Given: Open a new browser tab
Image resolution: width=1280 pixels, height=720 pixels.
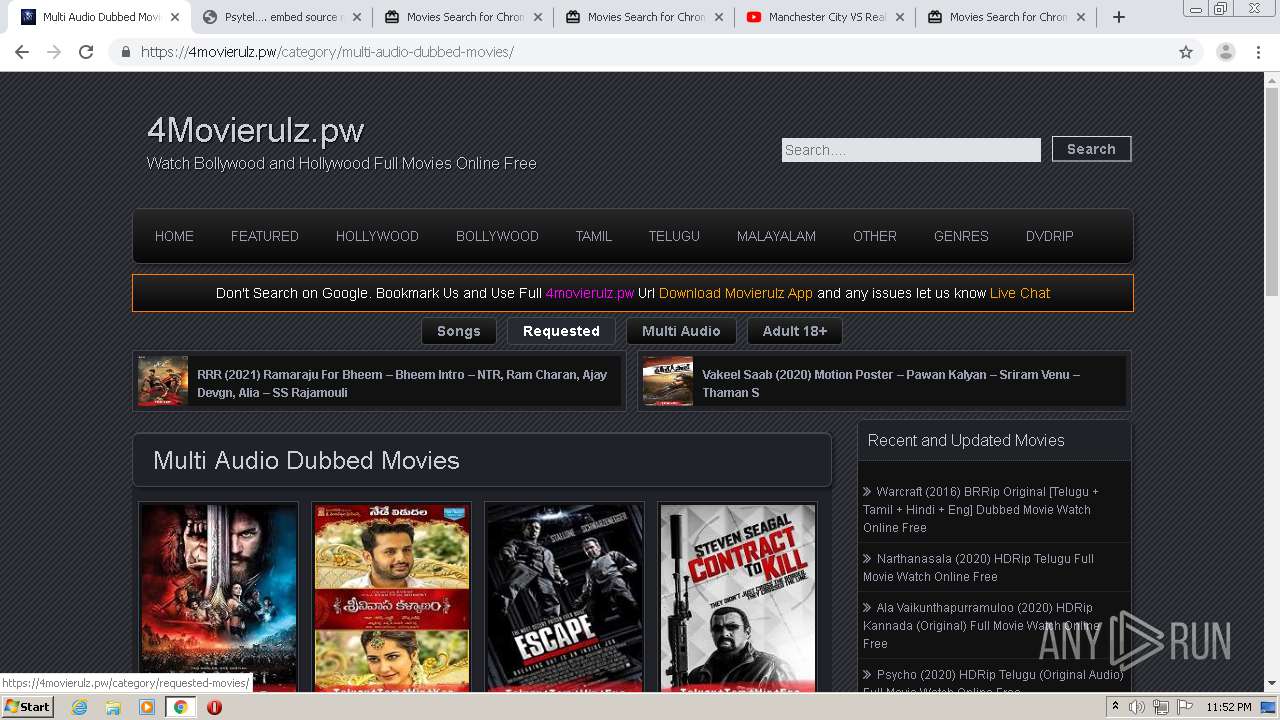Looking at the screenshot, I should coord(1119,17).
